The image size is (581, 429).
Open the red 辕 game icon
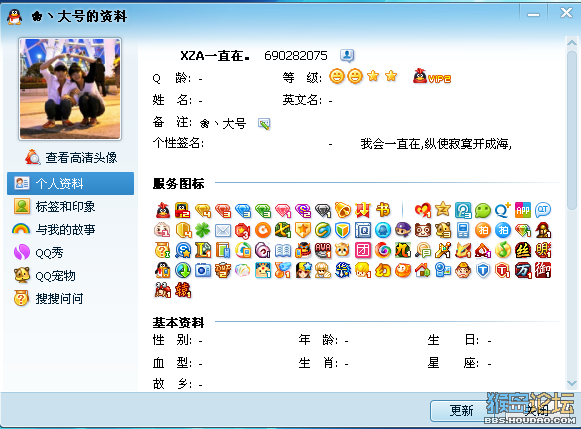(183, 290)
